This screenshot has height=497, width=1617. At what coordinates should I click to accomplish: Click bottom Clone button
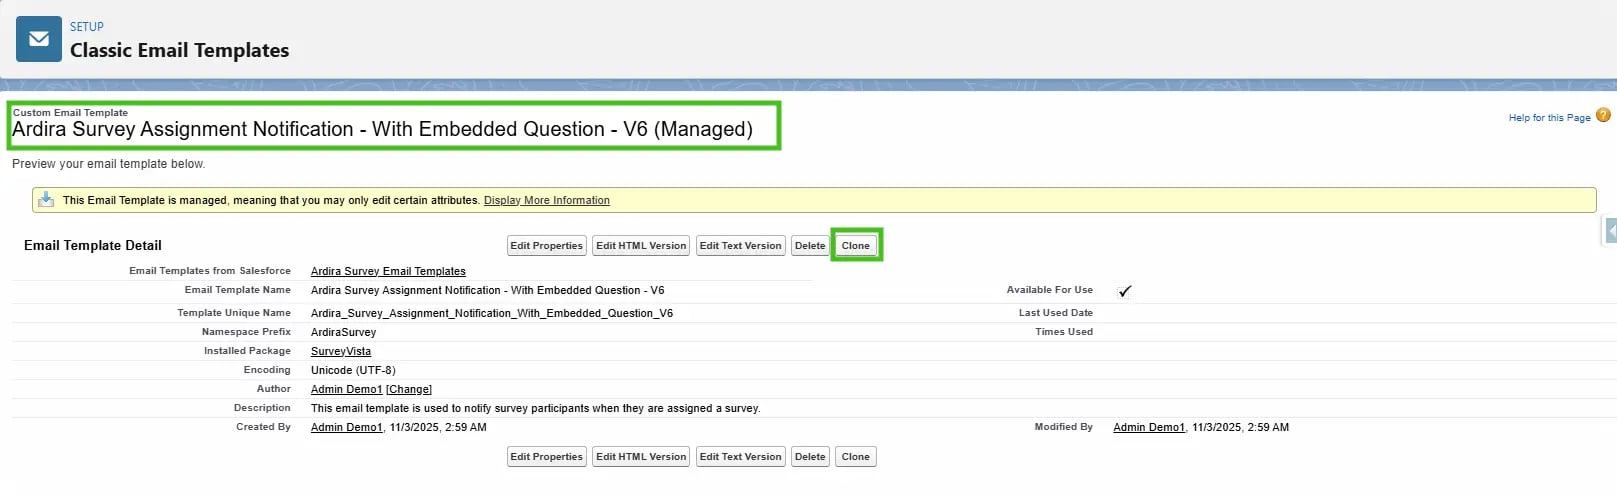pyautogui.click(x=856, y=457)
